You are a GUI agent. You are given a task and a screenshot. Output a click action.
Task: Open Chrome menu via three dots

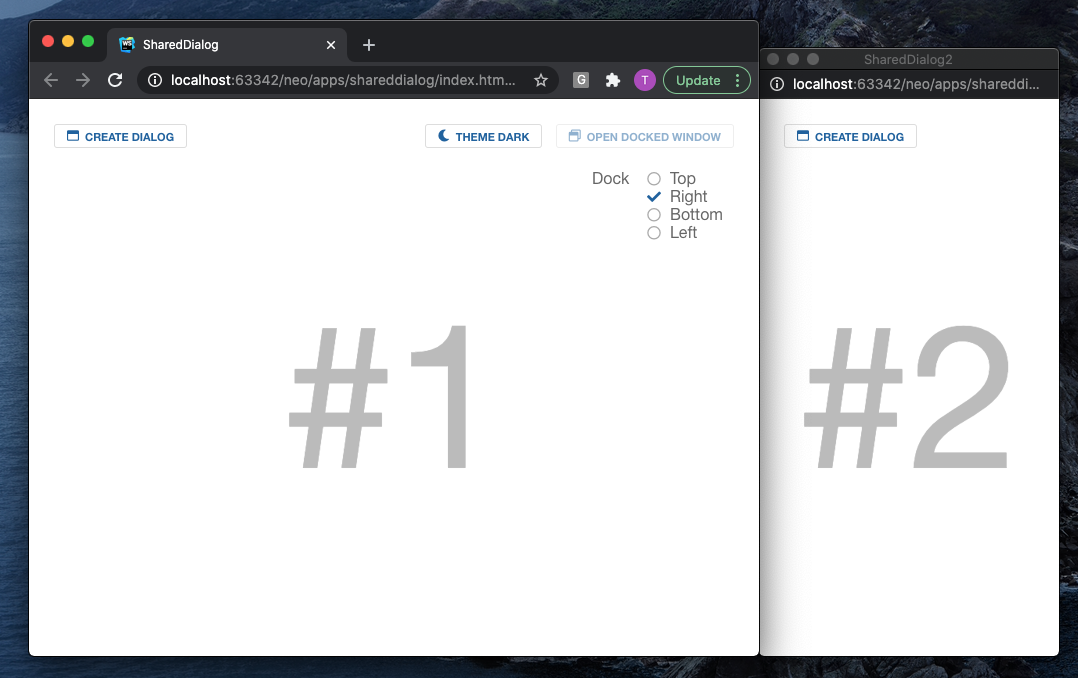coord(738,80)
